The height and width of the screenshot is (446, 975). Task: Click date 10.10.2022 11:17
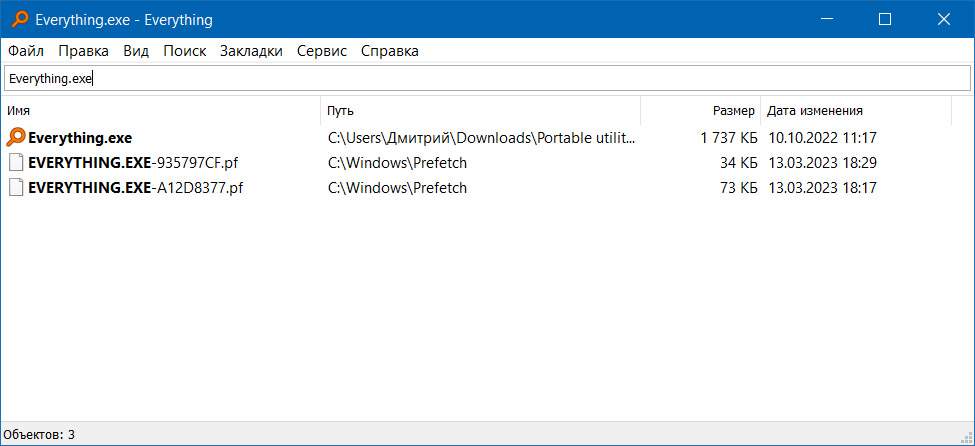pyautogui.click(x=823, y=138)
